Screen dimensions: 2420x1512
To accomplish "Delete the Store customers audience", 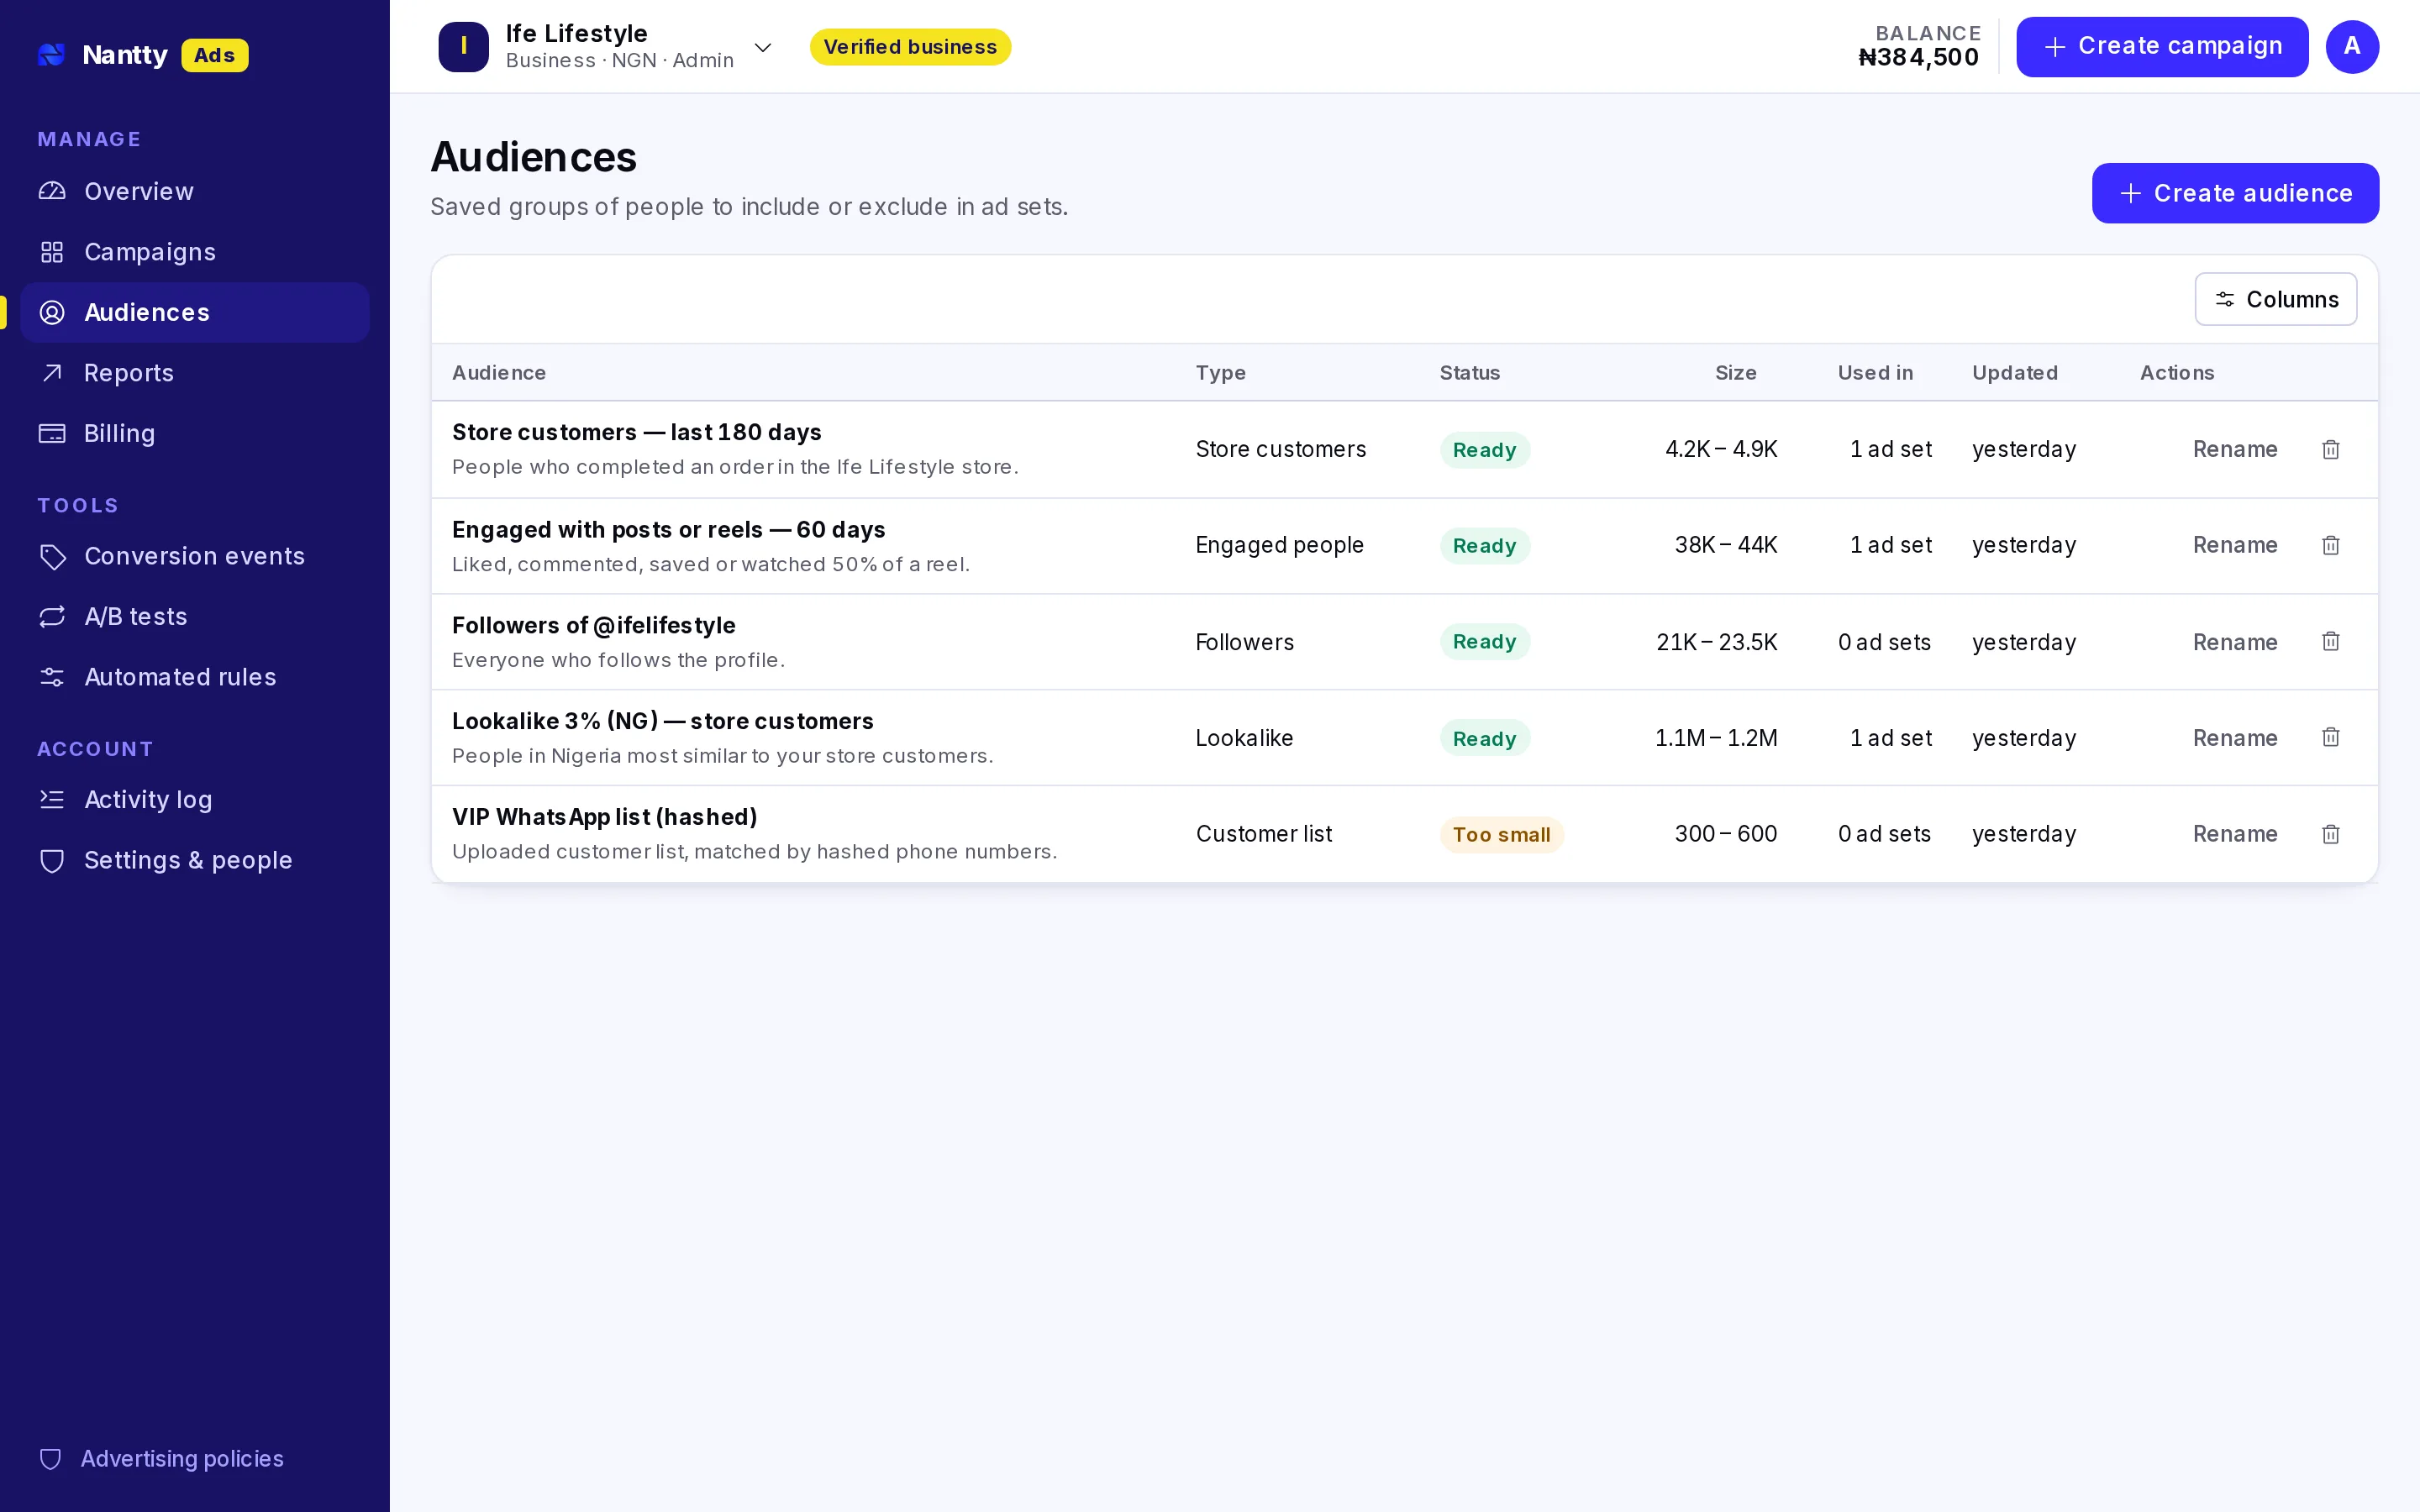I will pos(2330,449).
